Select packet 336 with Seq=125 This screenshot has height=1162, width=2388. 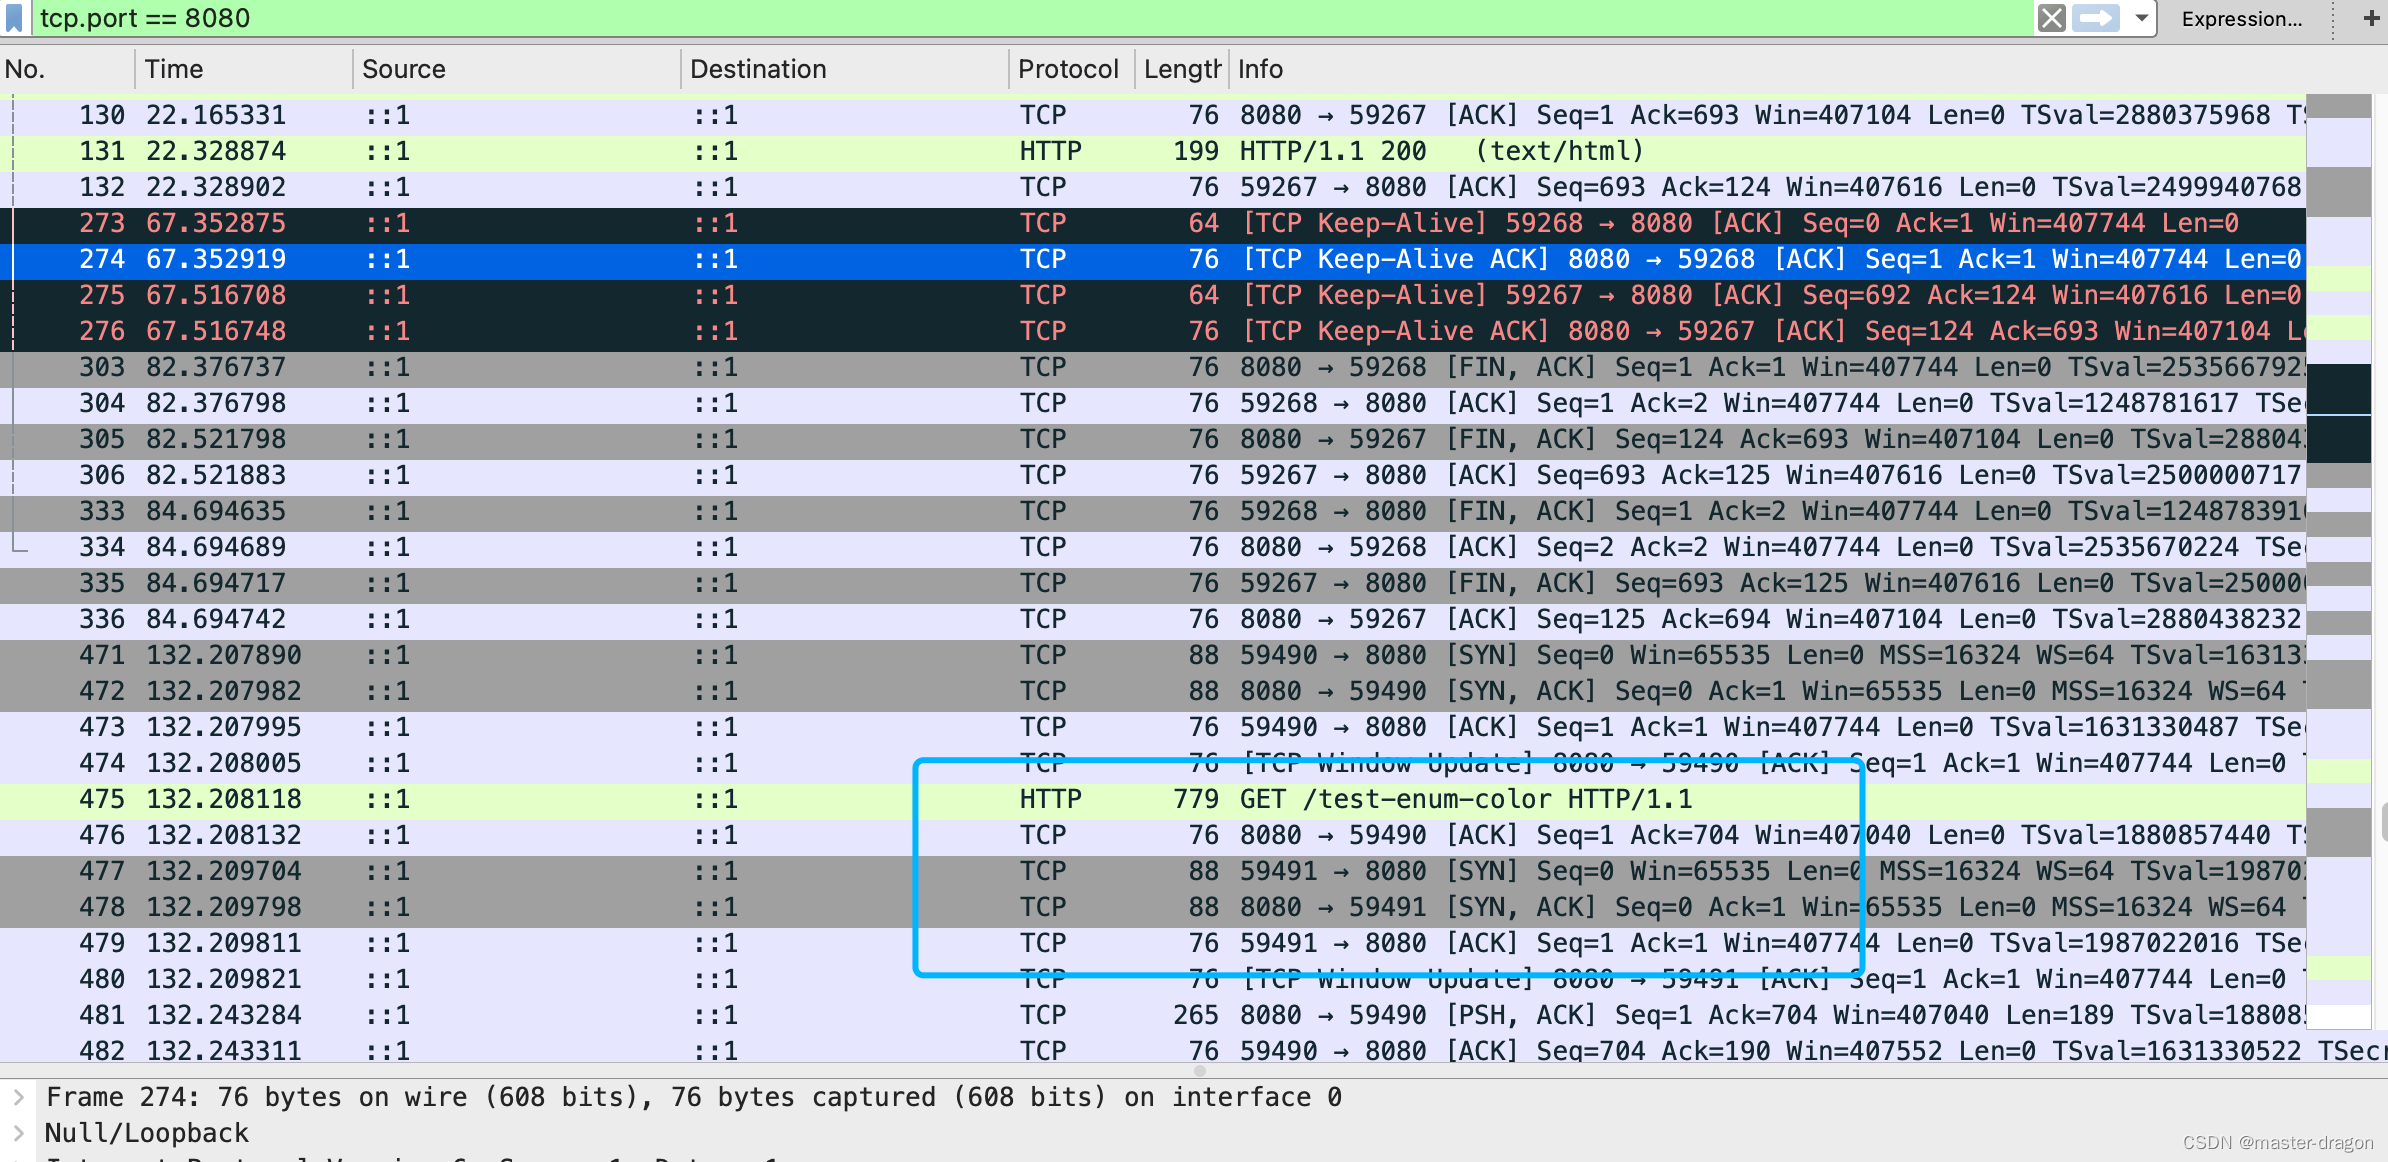coord(1152,619)
